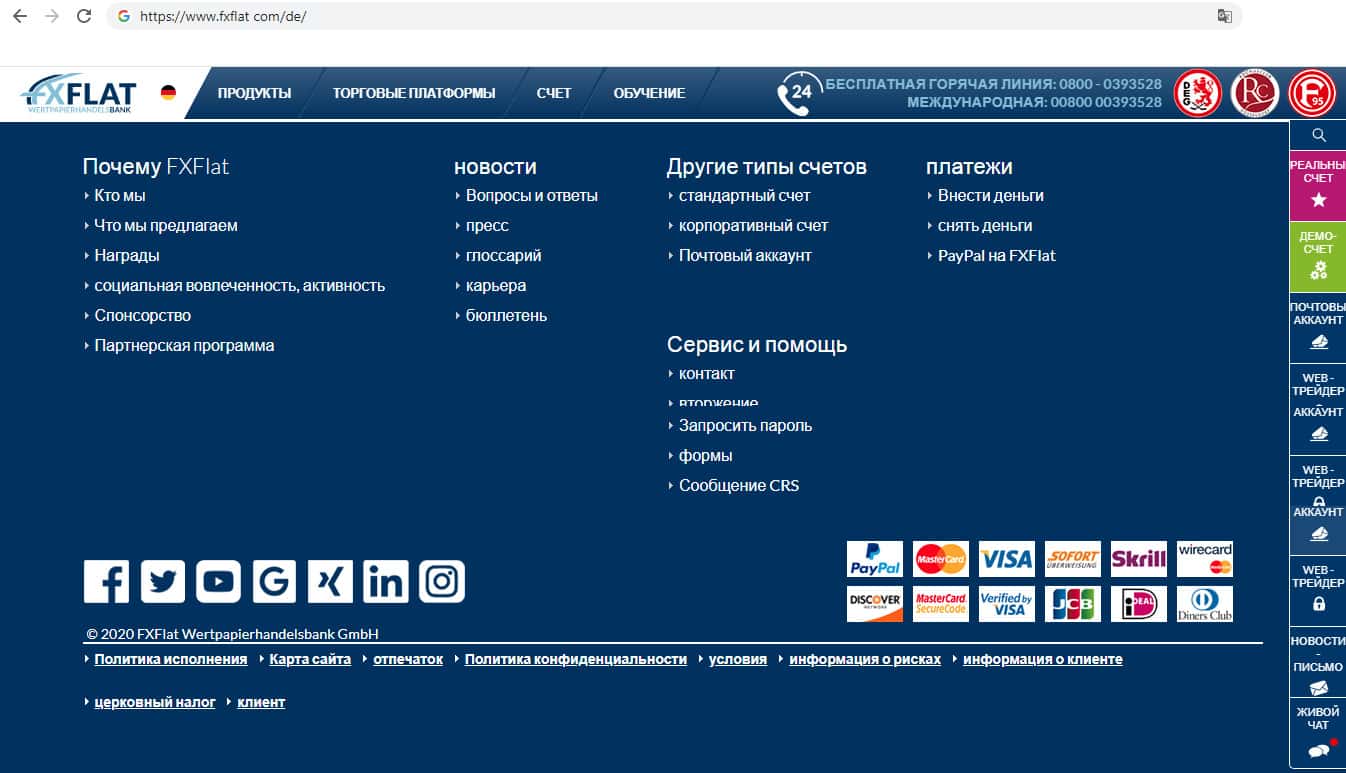This screenshot has height=773, width=1346.
Task: Go back with the browser back arrow
Action: (x=19, y=16)
